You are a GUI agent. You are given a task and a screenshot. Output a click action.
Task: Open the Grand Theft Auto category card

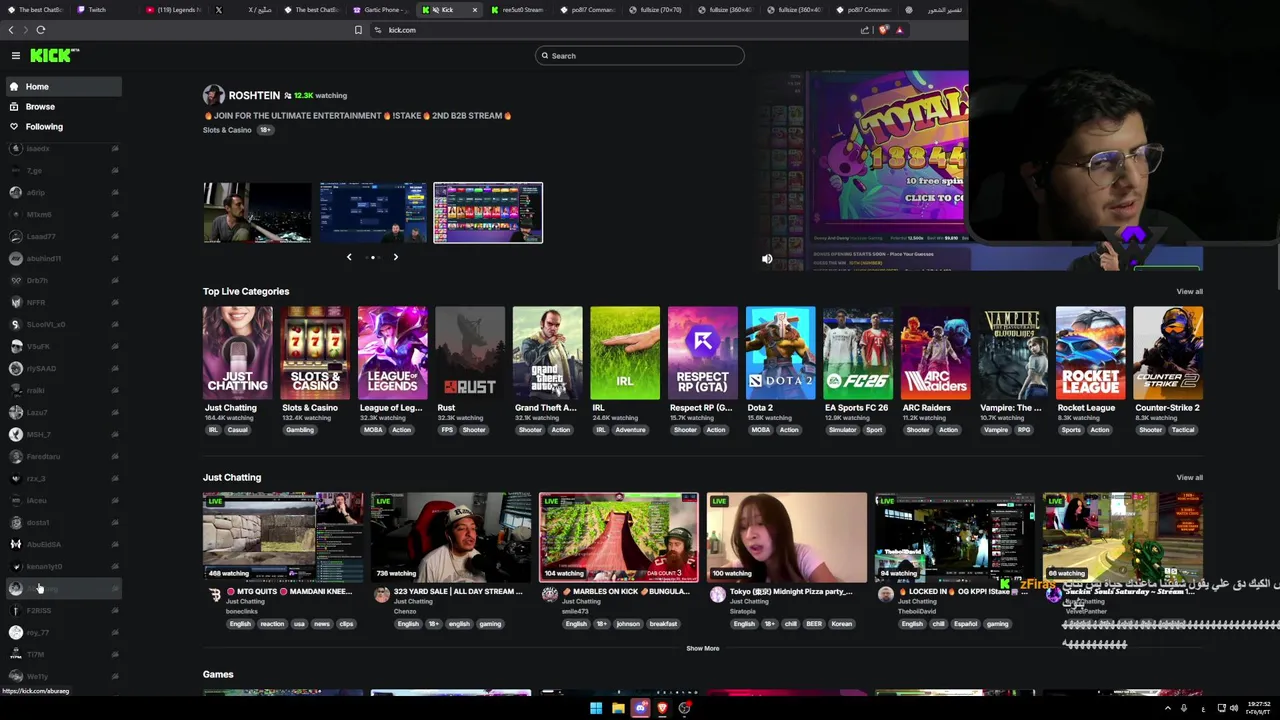tap(547, 353)
